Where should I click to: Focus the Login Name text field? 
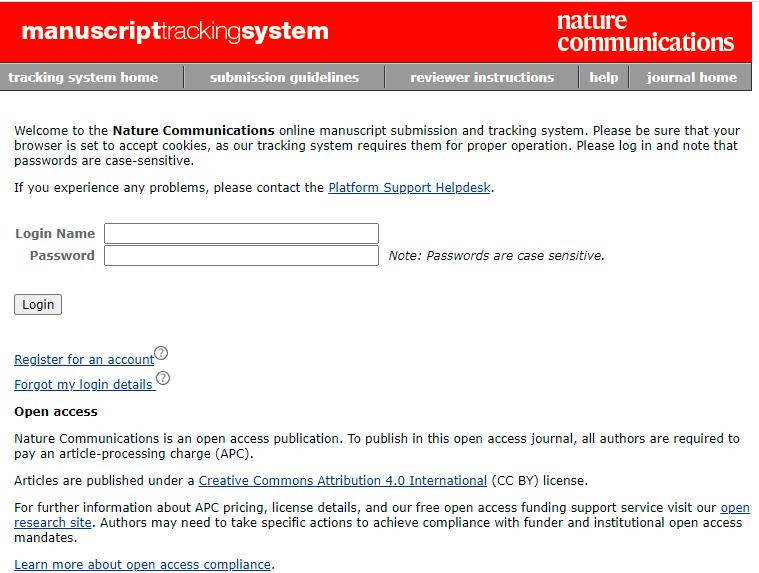tap(241, 234)
